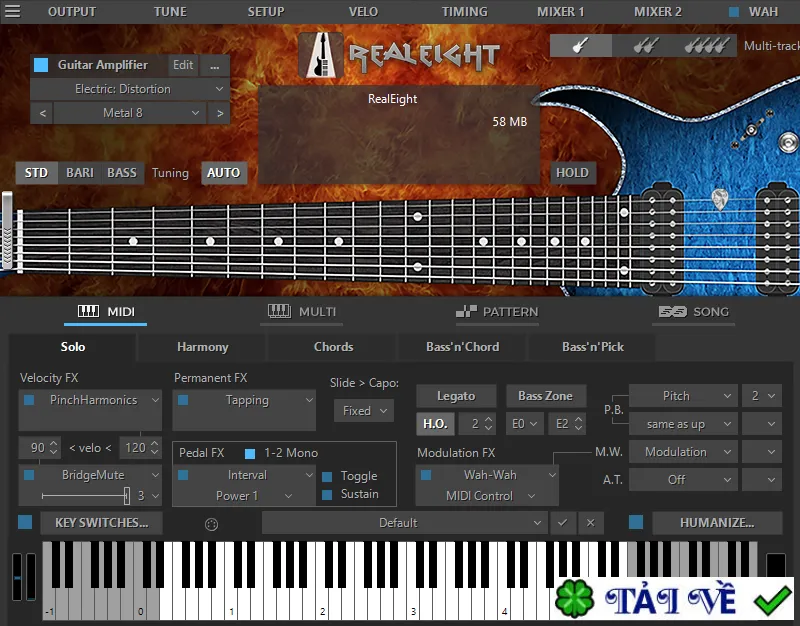Select the BARI tuning button
The height and width of the screenshot is (626, 800).
pos(80,173)
